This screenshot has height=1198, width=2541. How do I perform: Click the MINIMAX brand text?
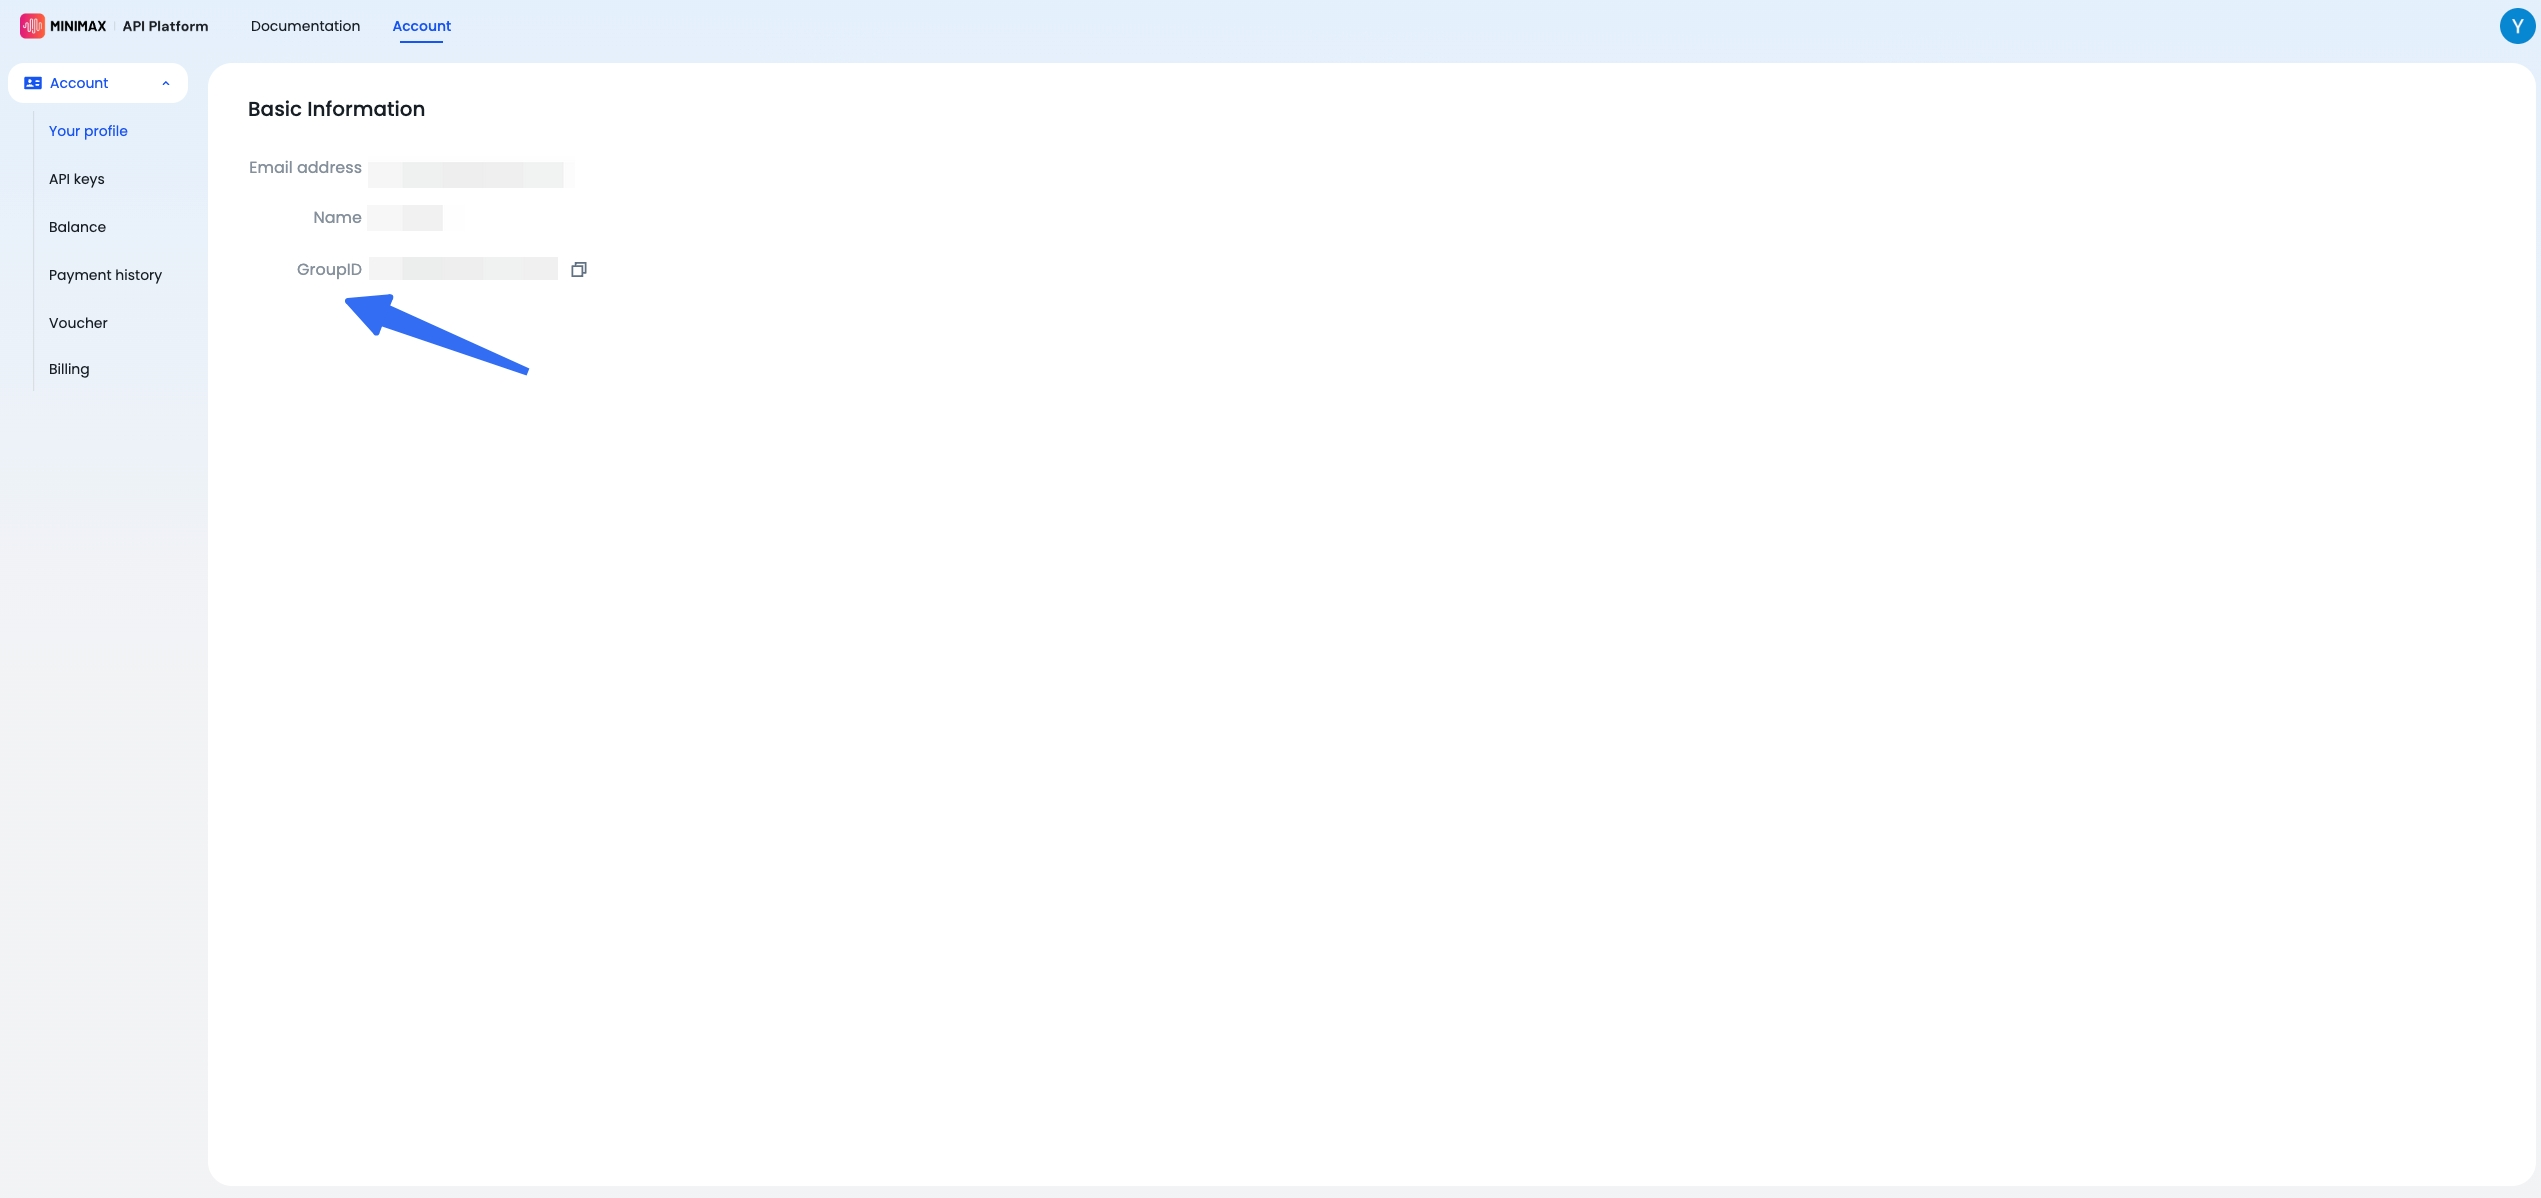click(x=78, y=26)
